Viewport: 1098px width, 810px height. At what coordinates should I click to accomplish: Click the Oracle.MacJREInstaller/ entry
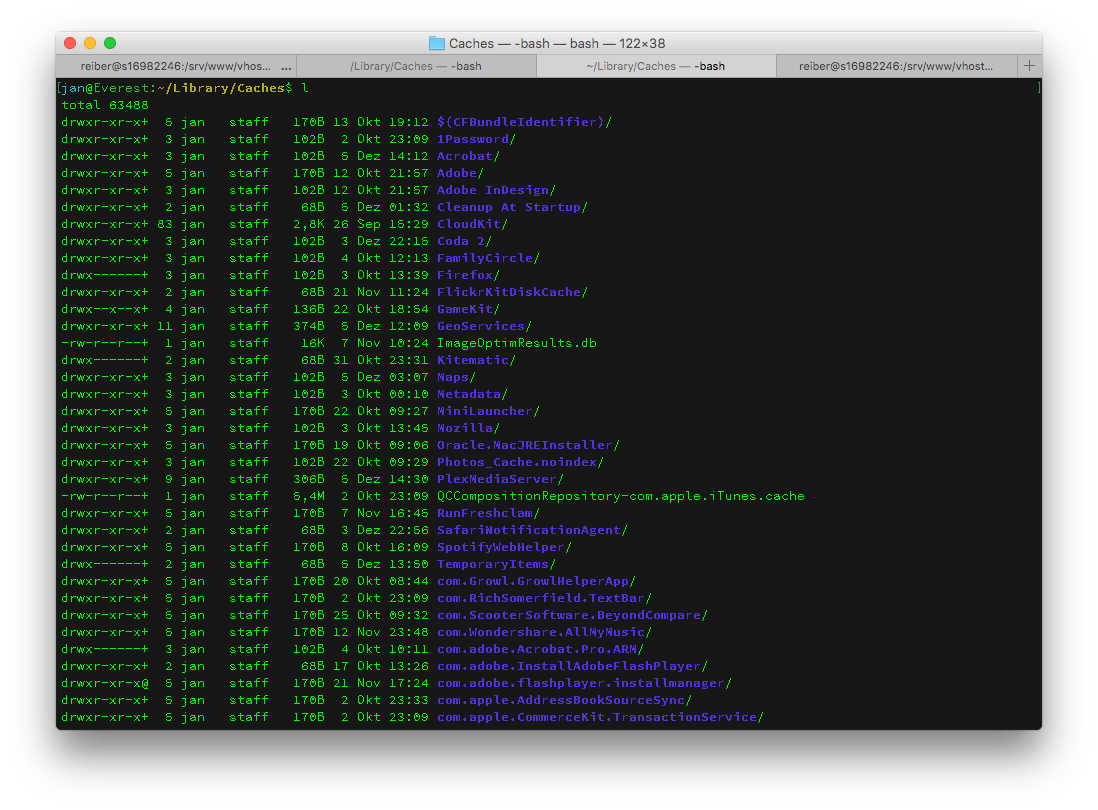tap(528, 445)
